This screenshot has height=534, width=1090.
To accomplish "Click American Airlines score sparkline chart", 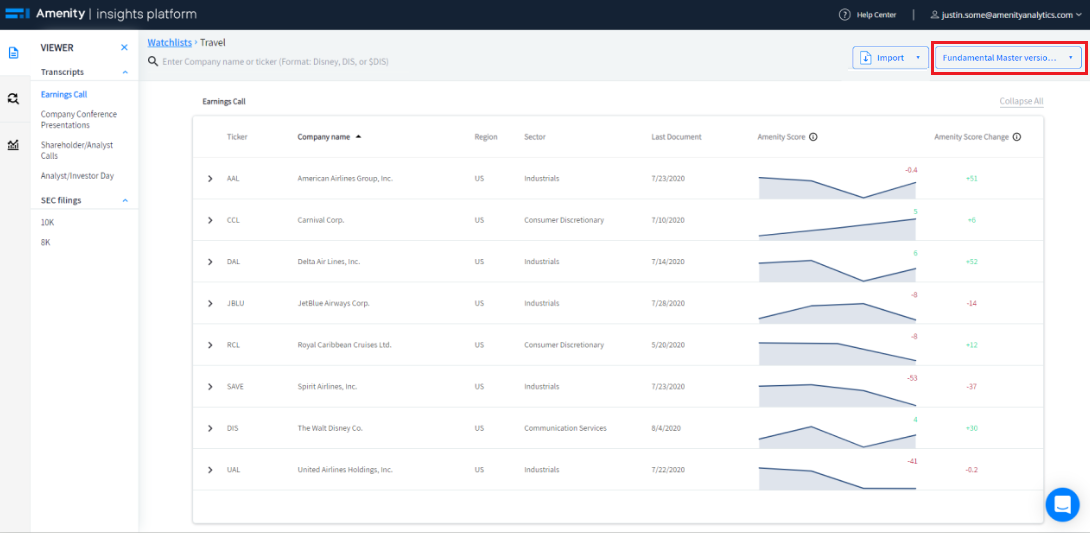I will tap(837, 187).
